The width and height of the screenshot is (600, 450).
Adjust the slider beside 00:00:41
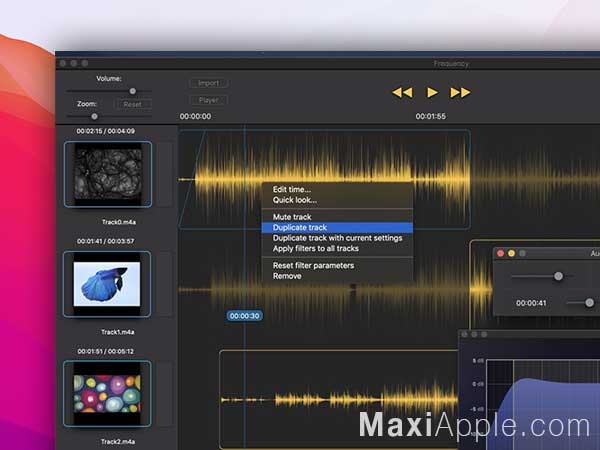coord(589,303)
